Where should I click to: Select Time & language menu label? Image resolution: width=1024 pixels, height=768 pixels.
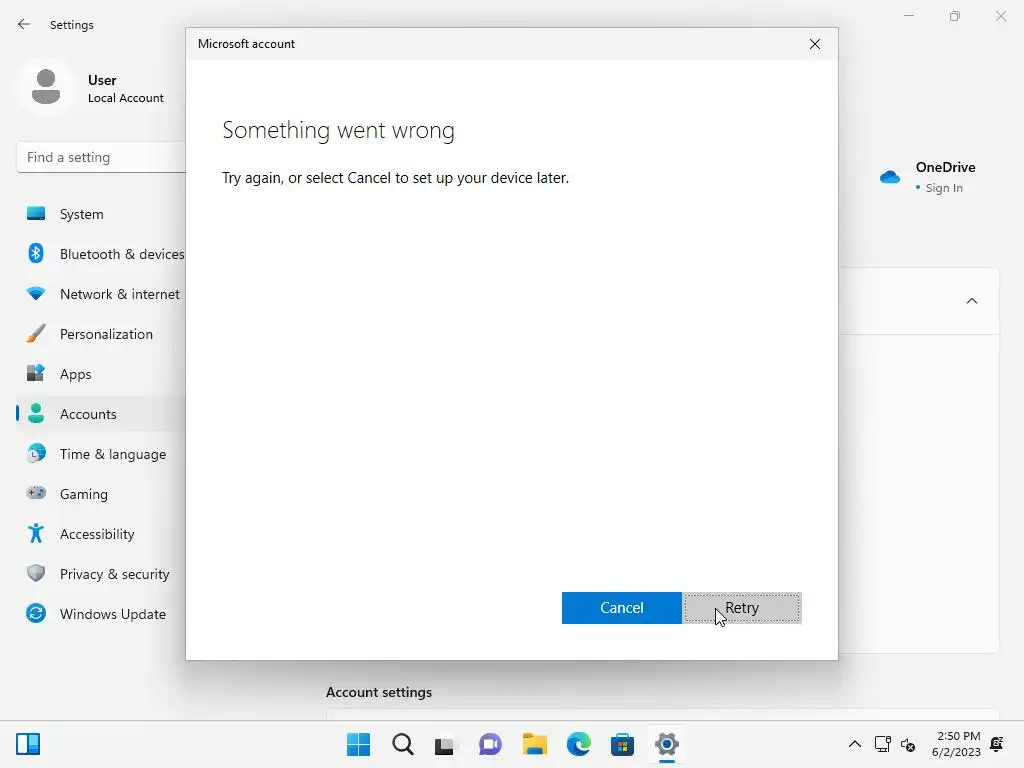click(x=113, y=454)
